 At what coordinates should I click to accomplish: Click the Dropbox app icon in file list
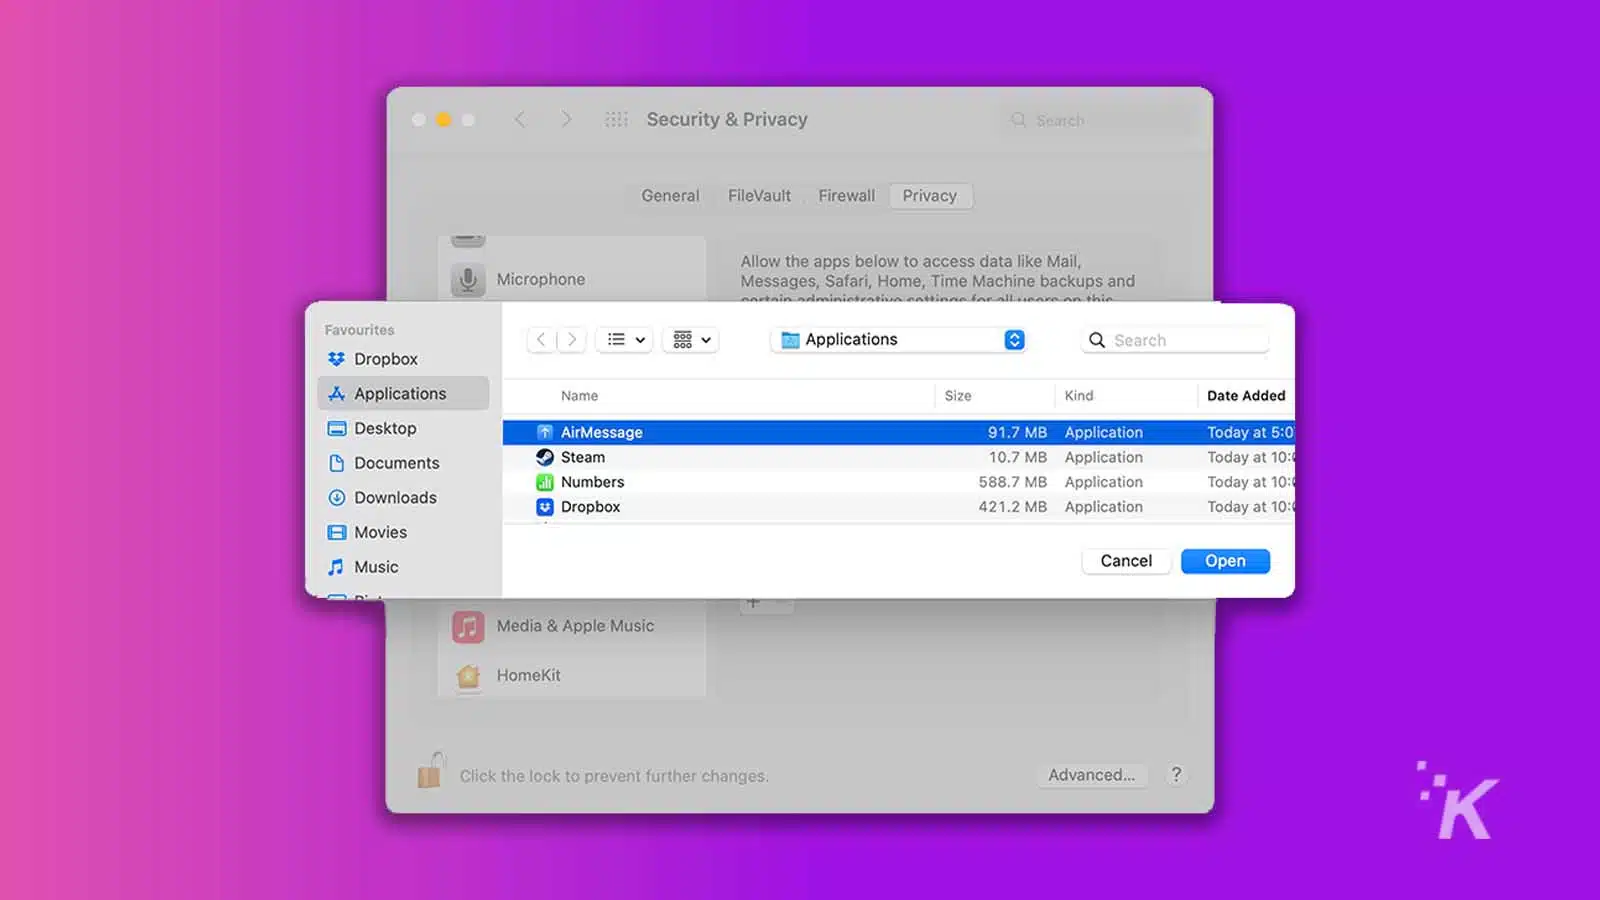(544, 507)
